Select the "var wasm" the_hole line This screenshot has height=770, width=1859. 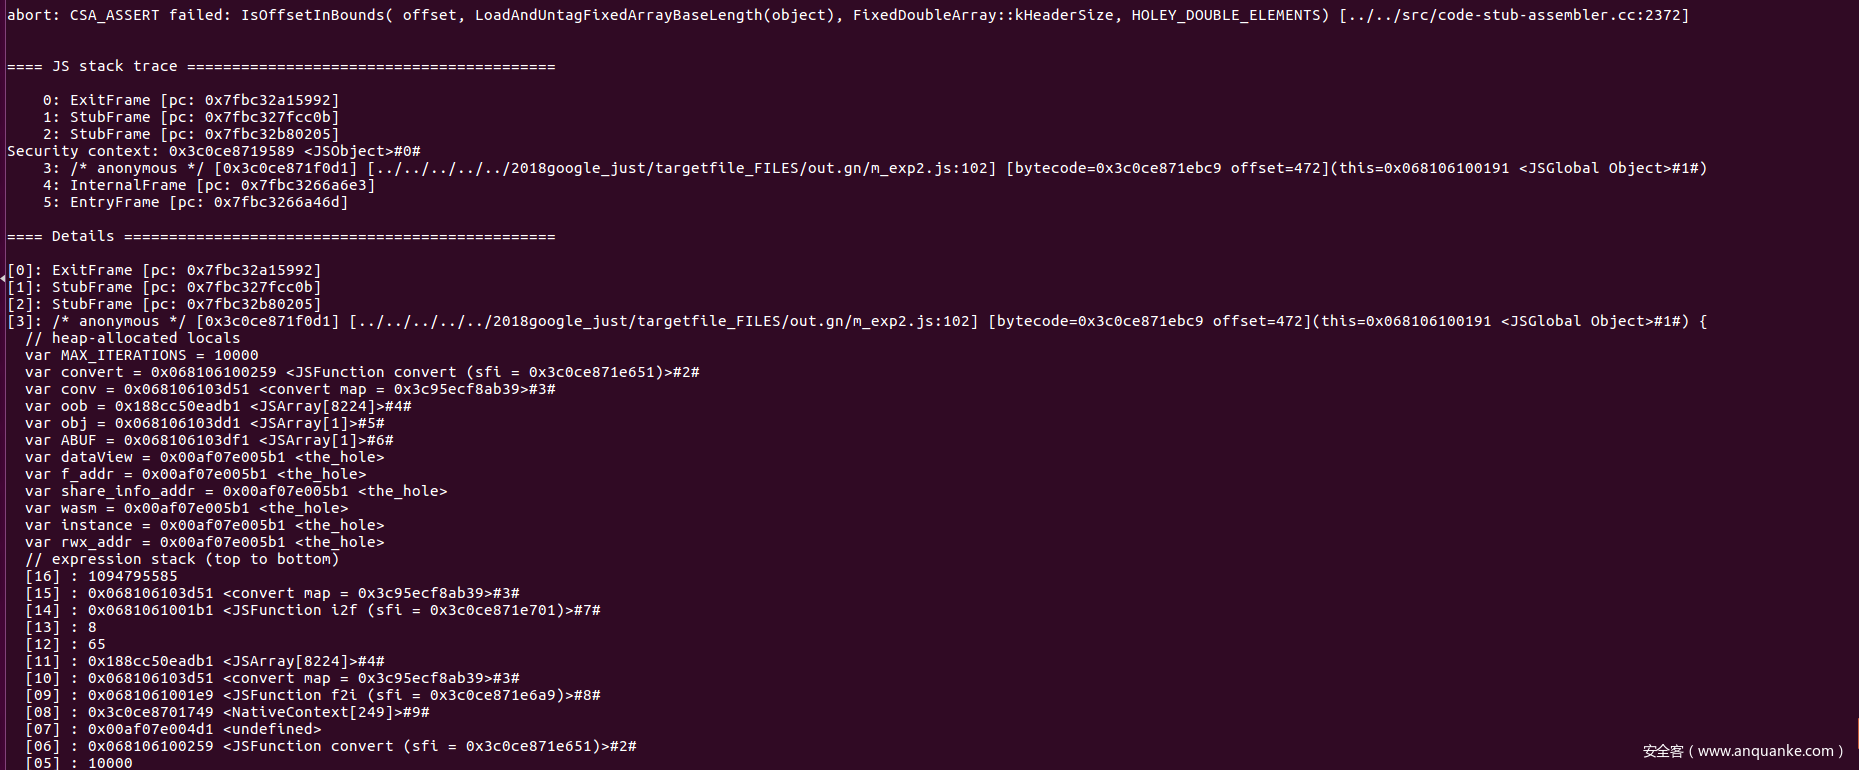click(187, 508)
